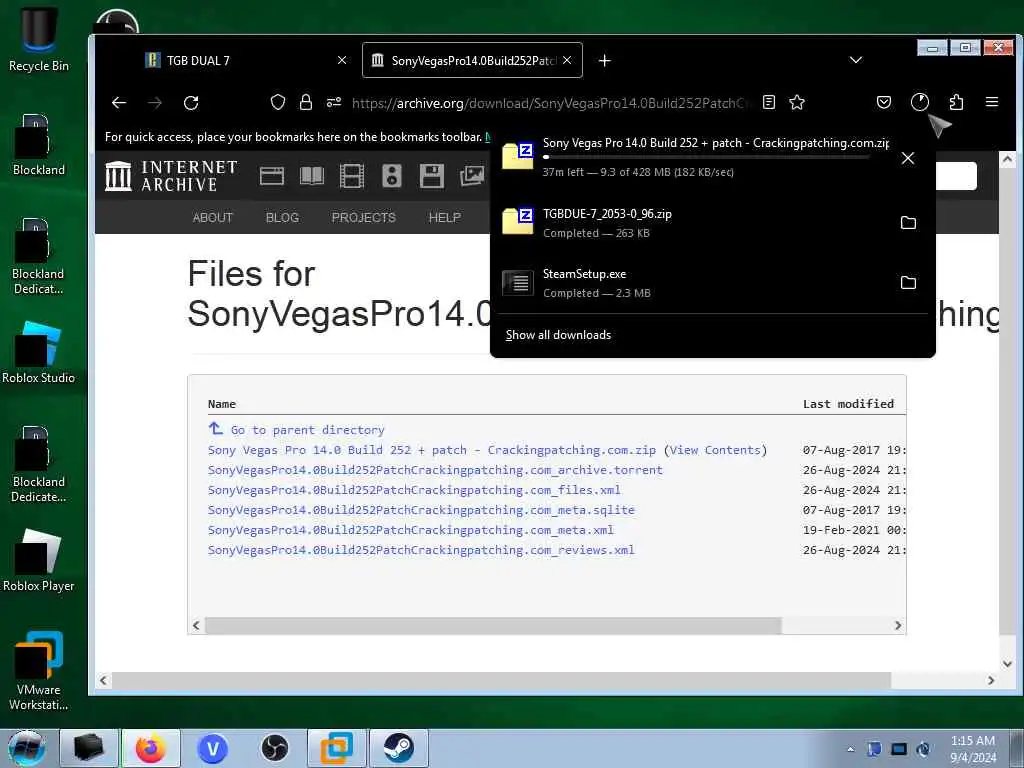Image resolution: width=1024 pixels, height=768 pixels.
Task: Toggle reader view icon
Action: click(x=769, y=103)
